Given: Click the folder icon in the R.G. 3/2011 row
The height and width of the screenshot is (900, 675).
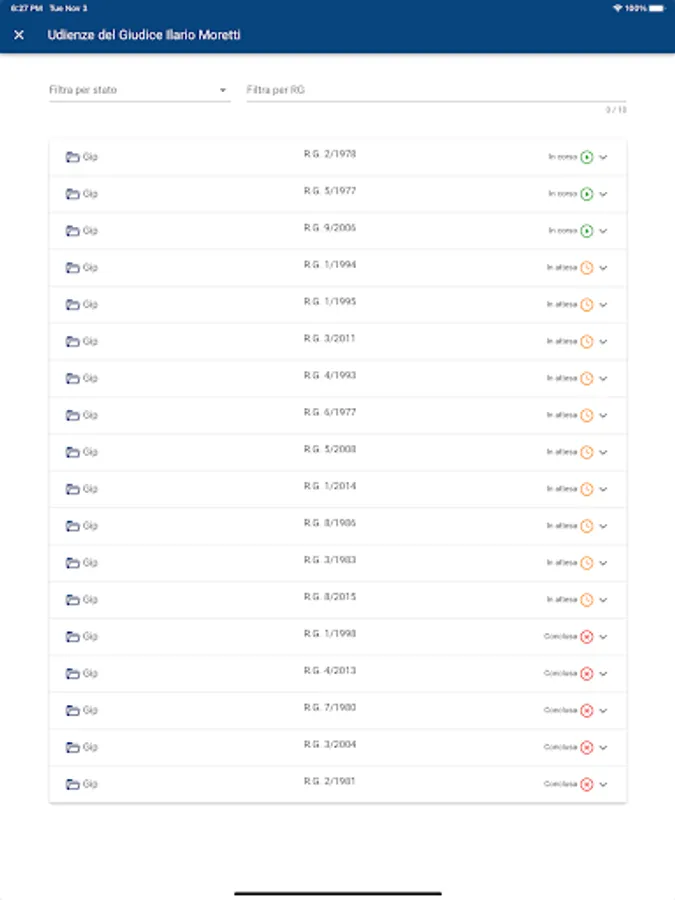Looking at the screenshot, I should pyautogui.click(x=72, y=342).
